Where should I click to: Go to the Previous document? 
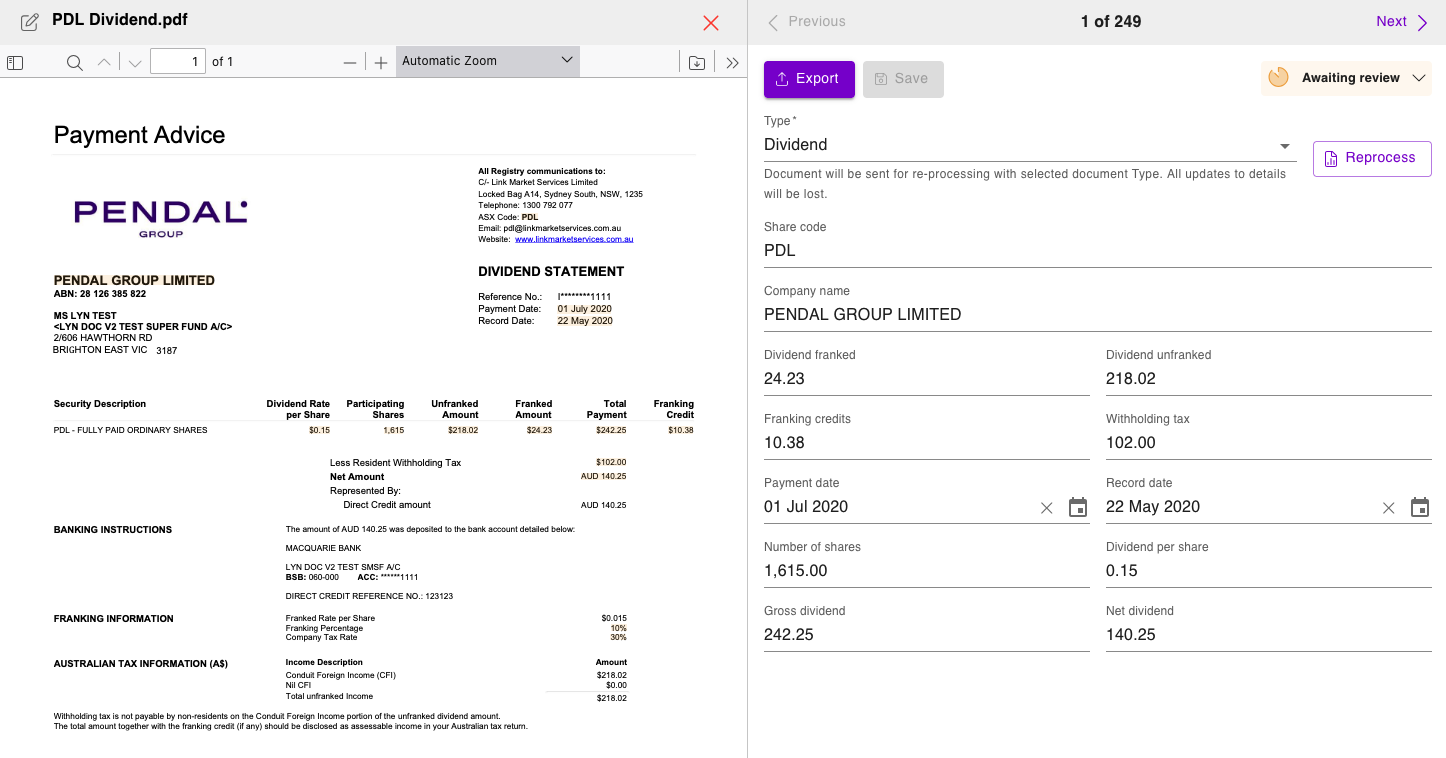[x=806, y=21]
